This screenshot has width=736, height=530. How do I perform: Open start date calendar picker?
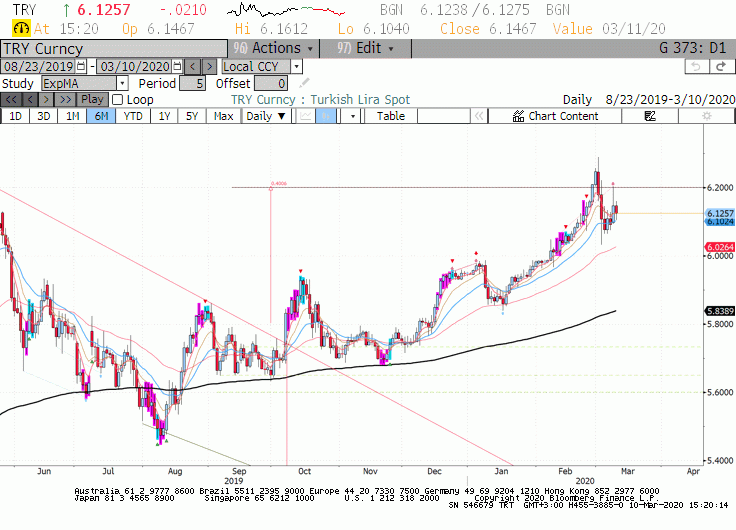[81, 66]
